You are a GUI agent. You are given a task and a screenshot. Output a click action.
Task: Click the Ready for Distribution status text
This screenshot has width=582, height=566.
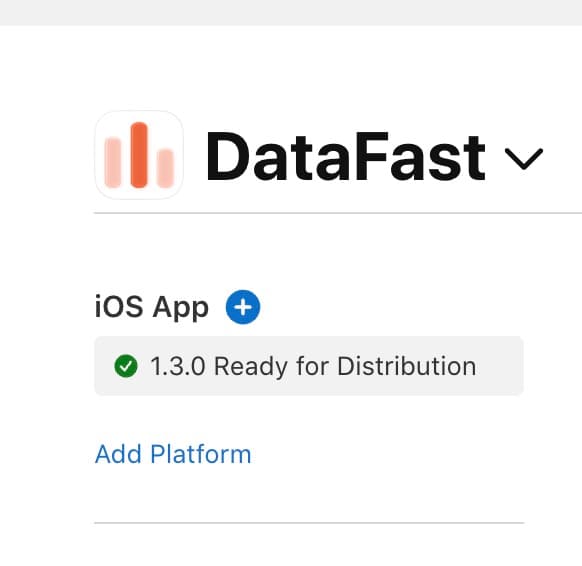(345, 367)
